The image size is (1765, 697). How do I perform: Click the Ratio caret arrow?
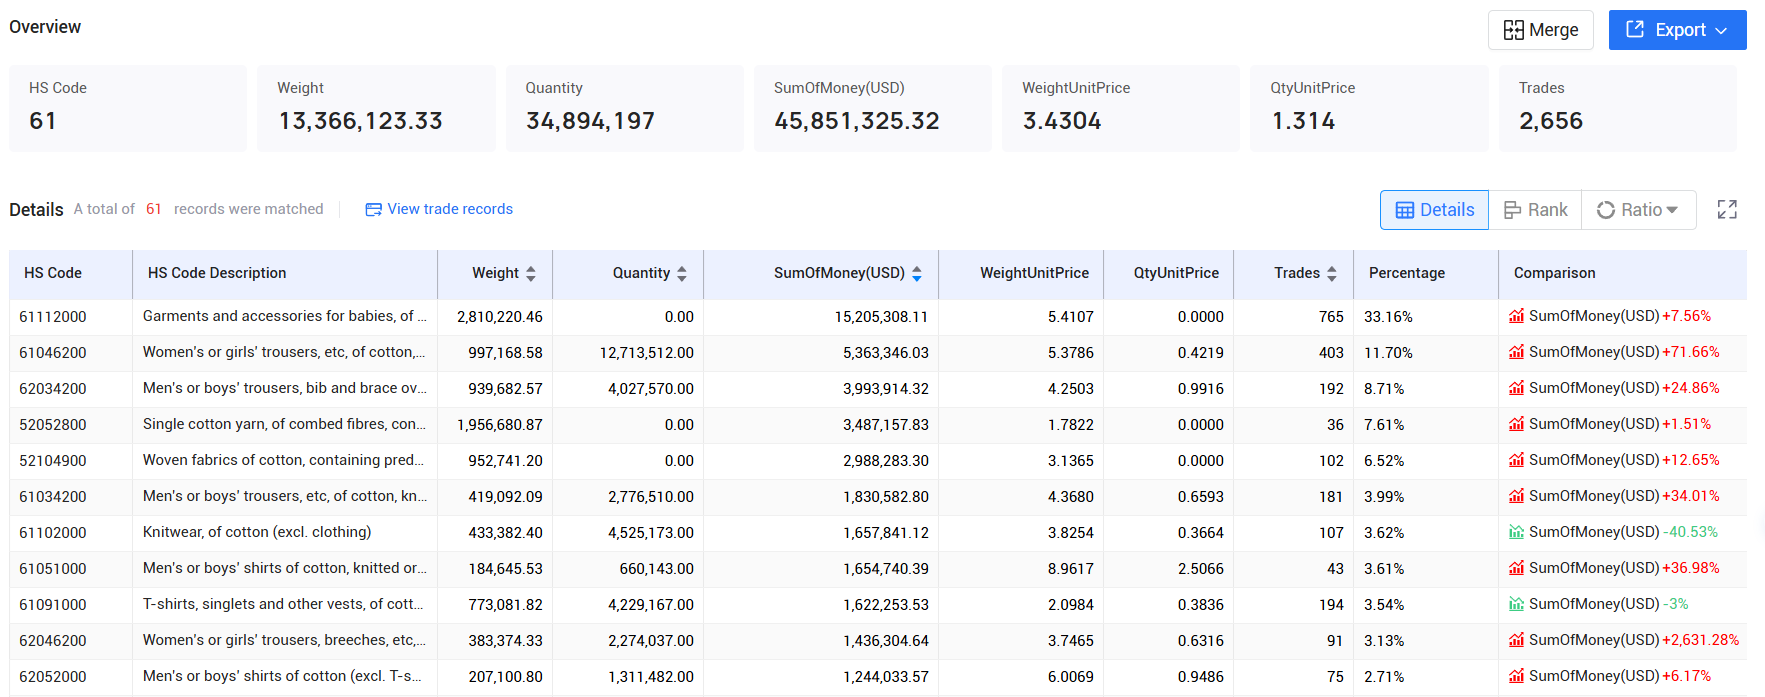[1672, 210]
